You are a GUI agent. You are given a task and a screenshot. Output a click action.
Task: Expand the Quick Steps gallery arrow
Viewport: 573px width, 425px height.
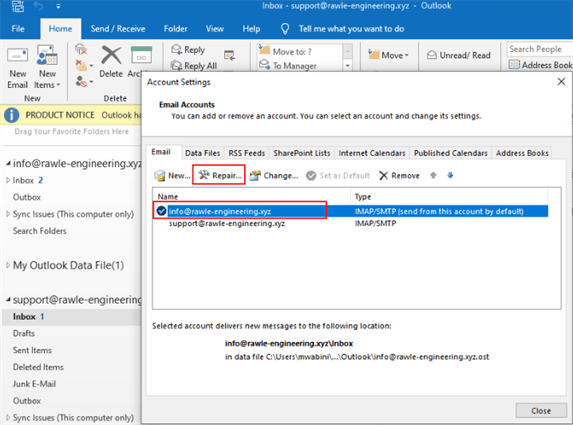(x=348, y=66)
